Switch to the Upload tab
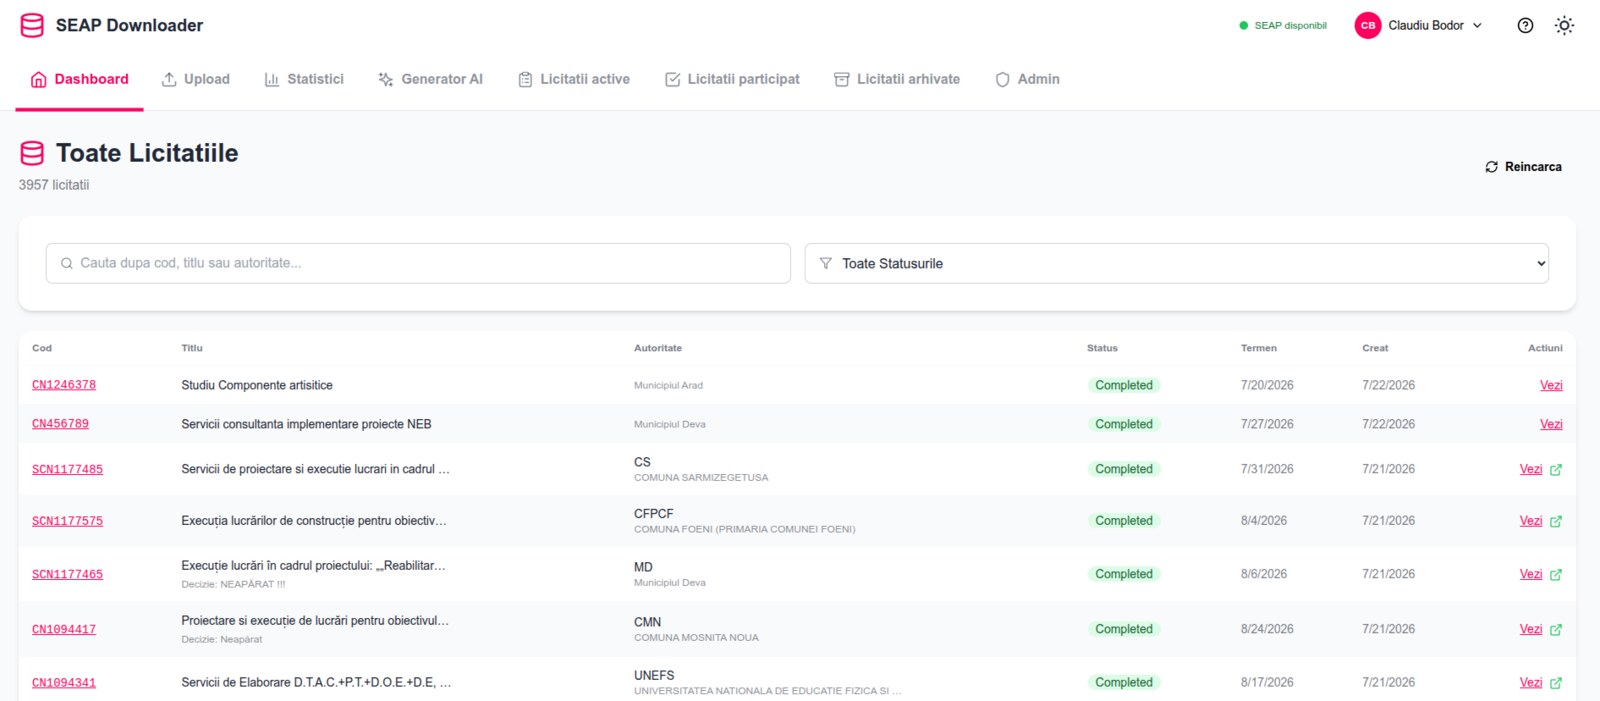 196,79
